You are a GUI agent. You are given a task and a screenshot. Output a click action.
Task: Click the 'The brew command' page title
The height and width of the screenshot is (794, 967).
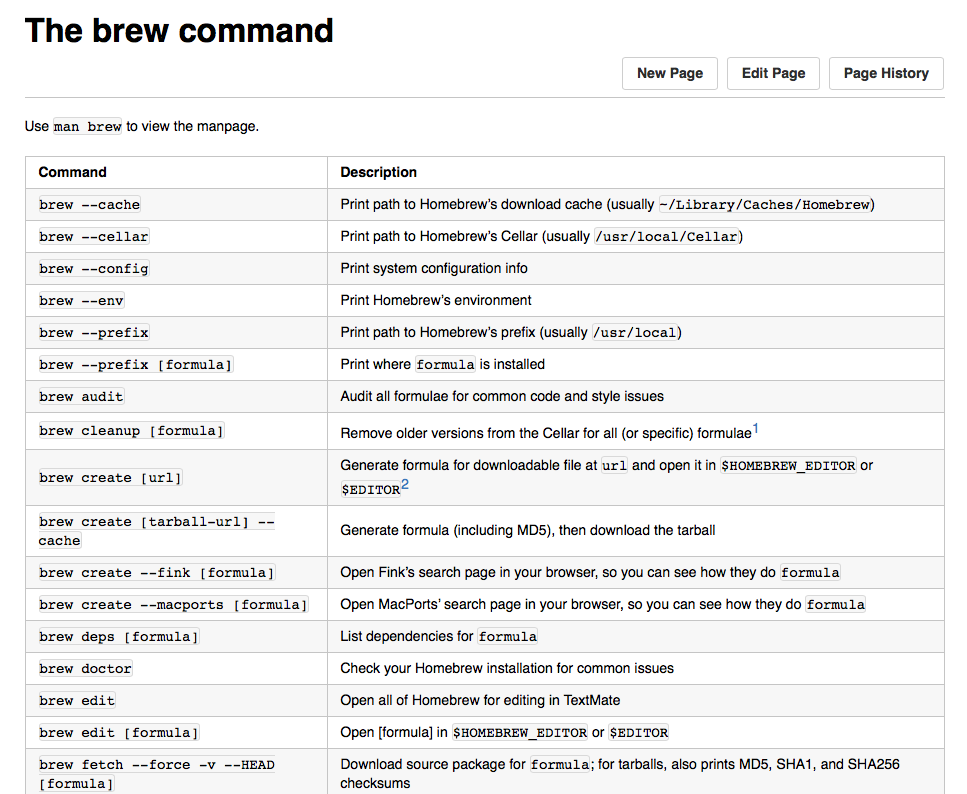pos(179,30)
